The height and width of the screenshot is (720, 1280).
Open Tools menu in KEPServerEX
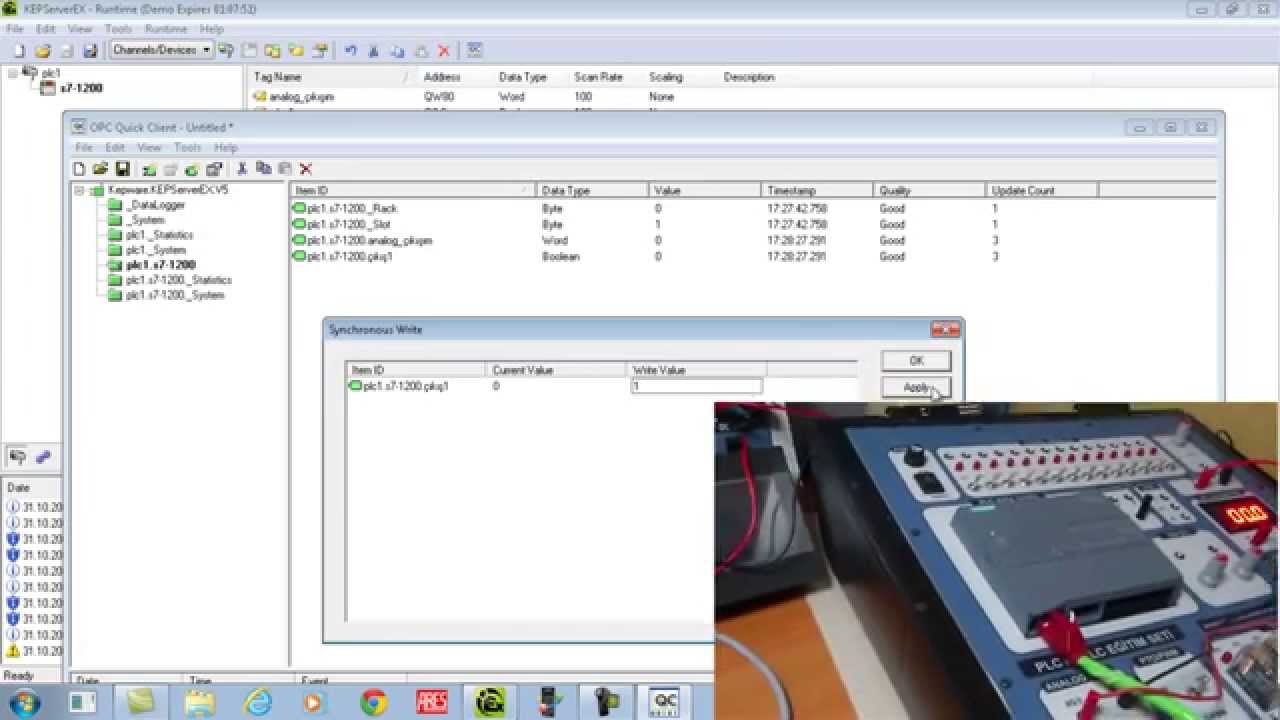pyautogui.click(x=118, y=29)
